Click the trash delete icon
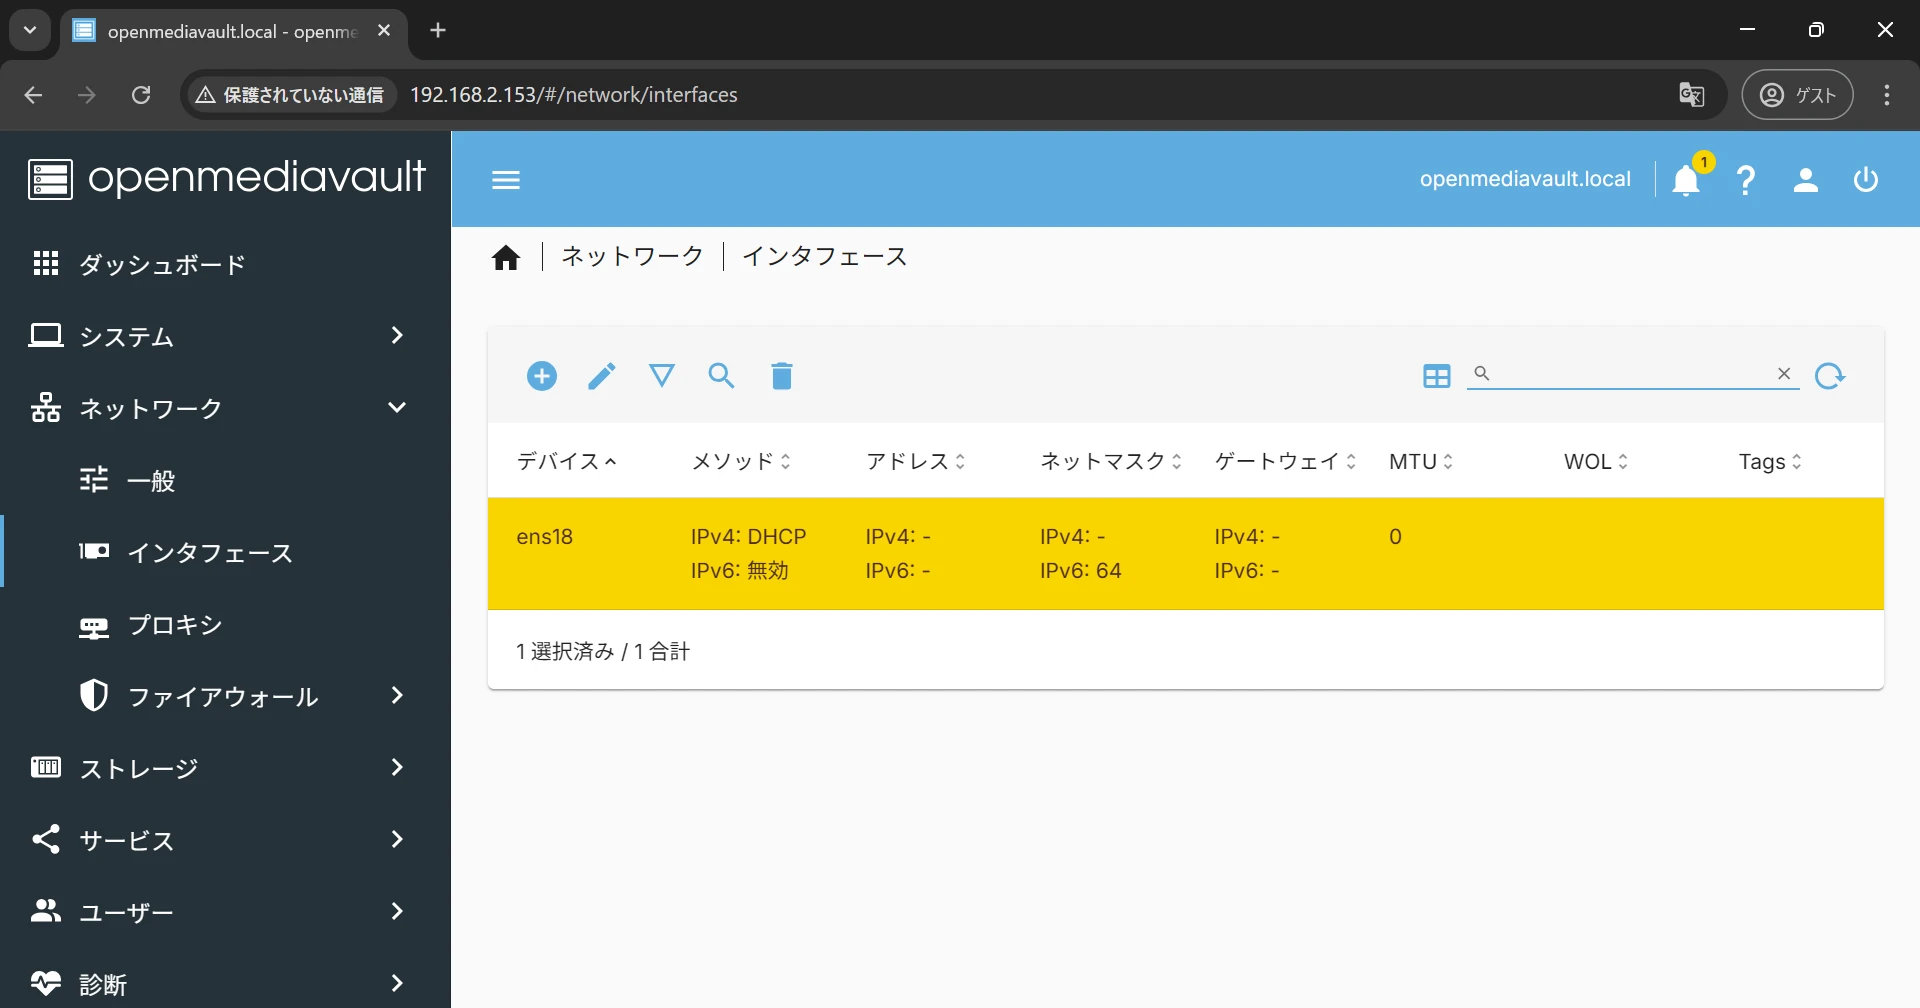1920x1008 pixels. click(x=782, y=376)
